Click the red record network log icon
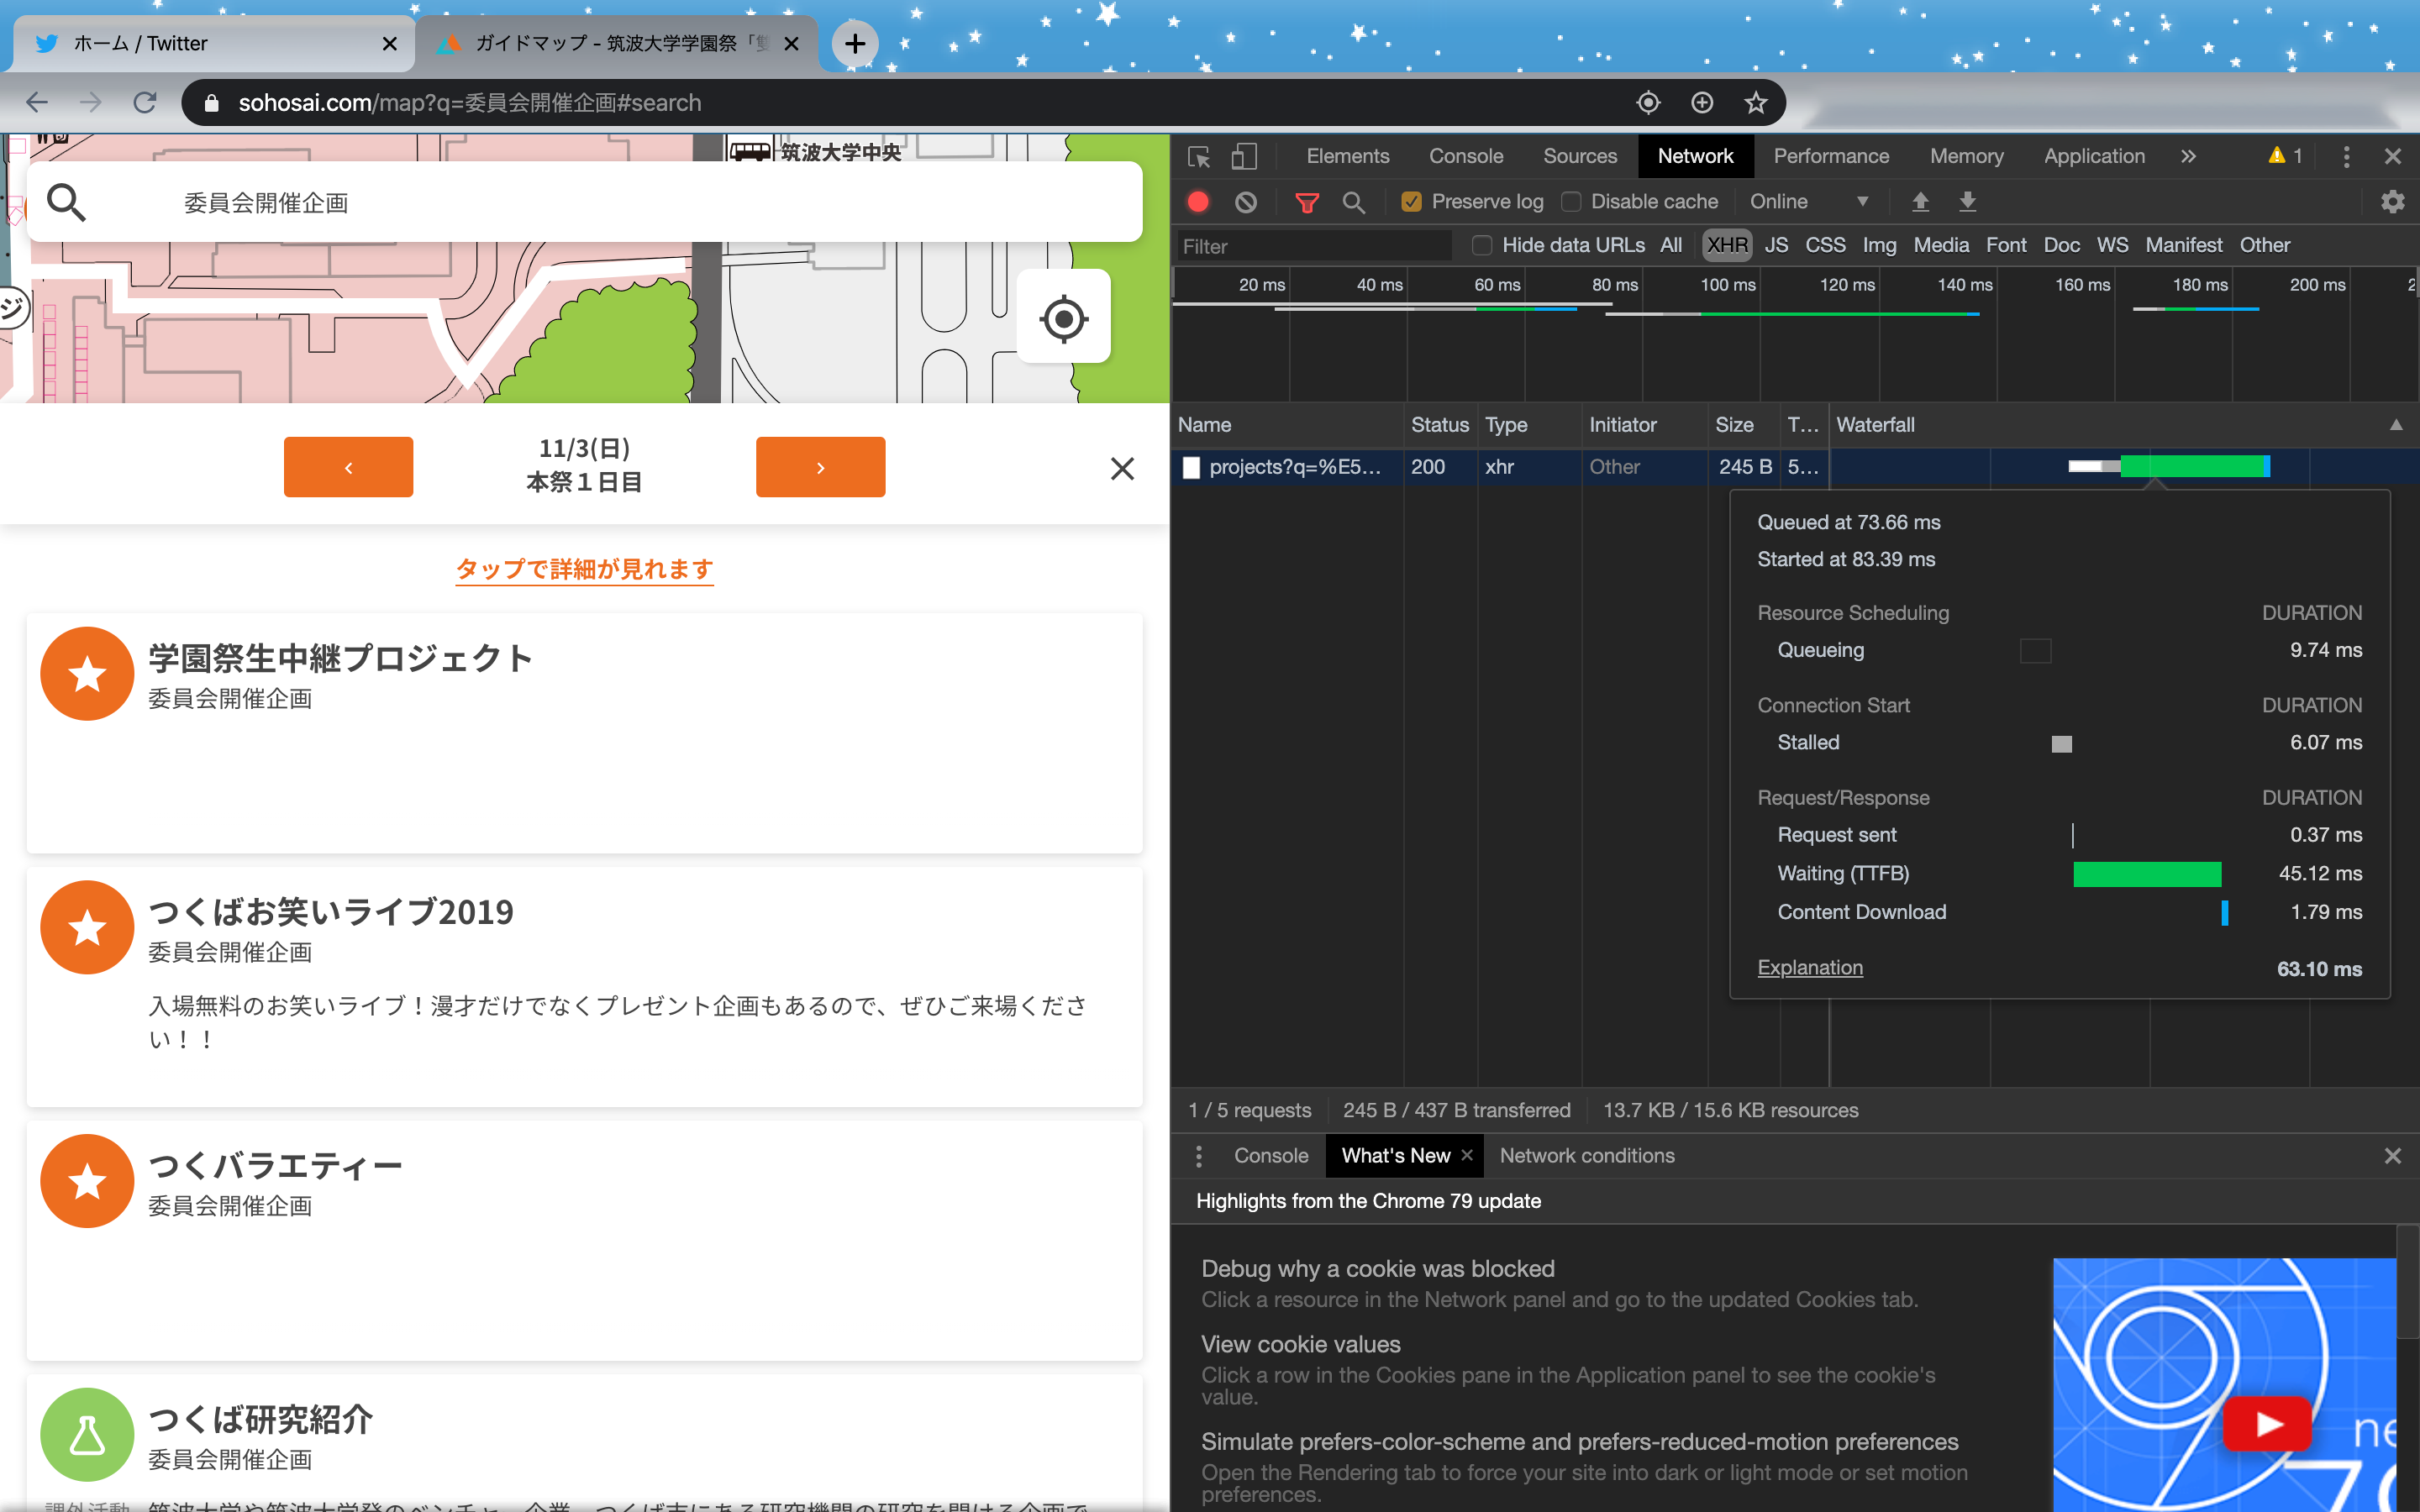 click(x=1197, y=202)
